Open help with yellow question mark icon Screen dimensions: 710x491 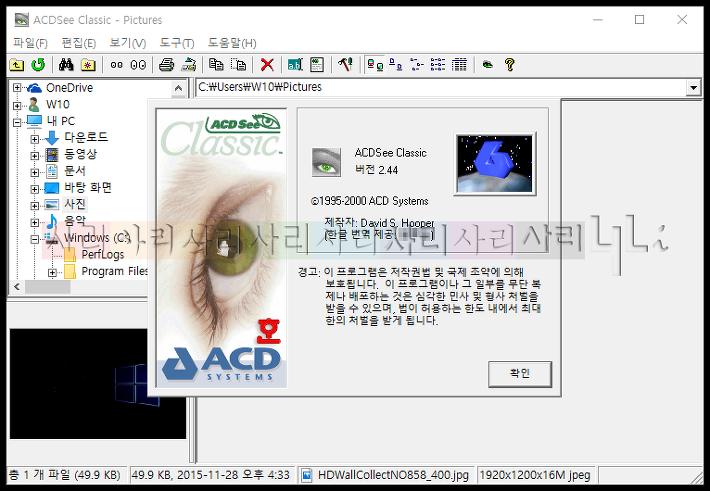pos(509,65)
